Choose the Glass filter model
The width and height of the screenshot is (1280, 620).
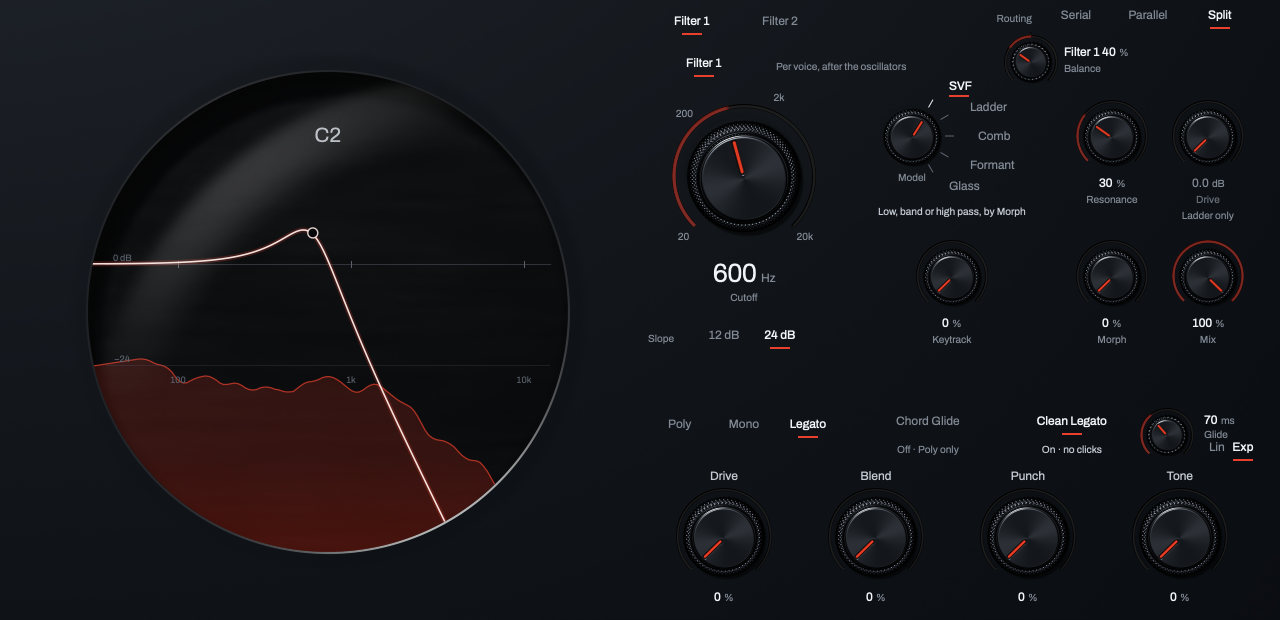point(964,186)
